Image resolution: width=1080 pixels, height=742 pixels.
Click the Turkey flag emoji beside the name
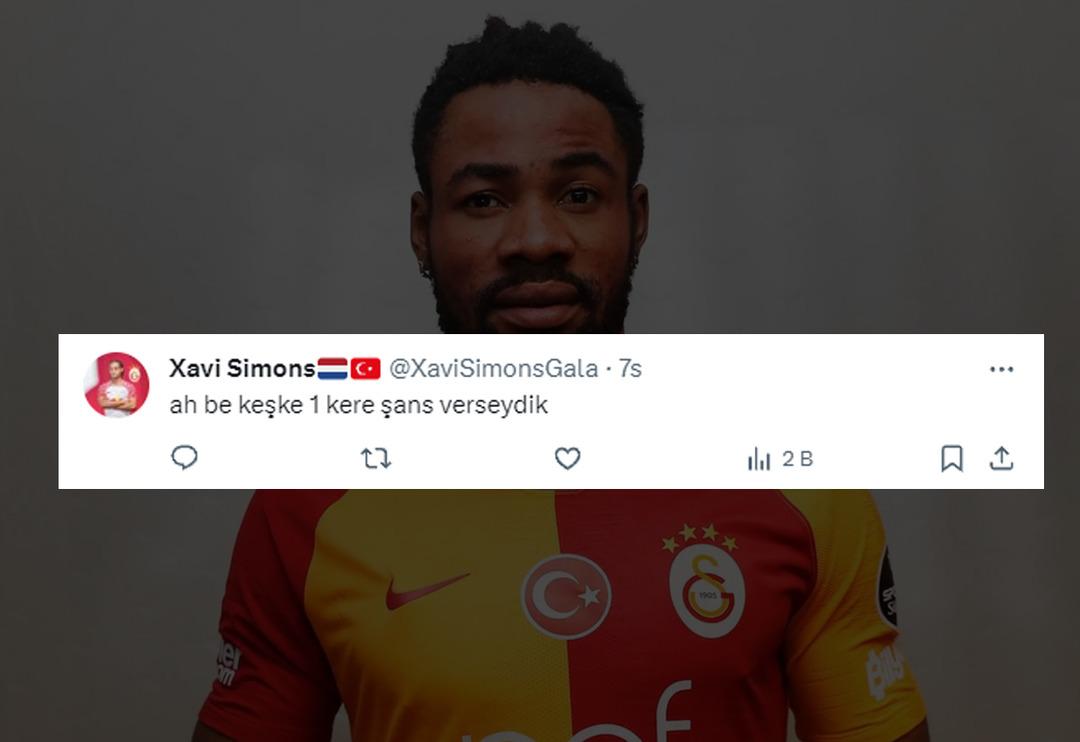pos(365,369)
